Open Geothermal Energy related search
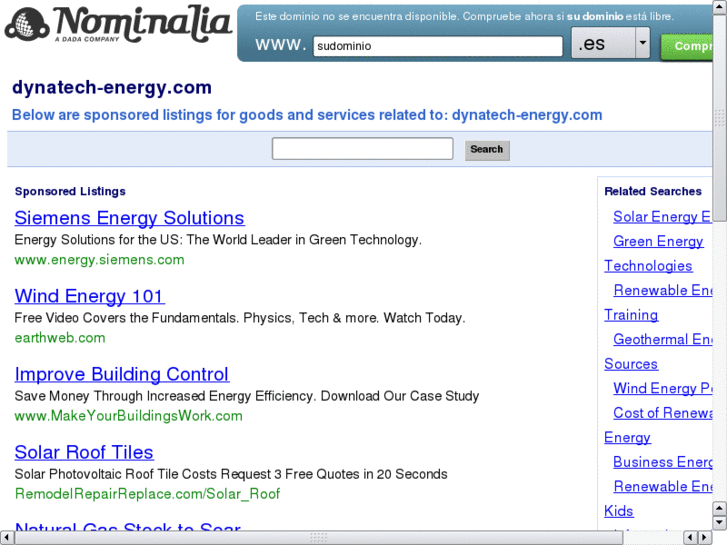 point(662,340)
